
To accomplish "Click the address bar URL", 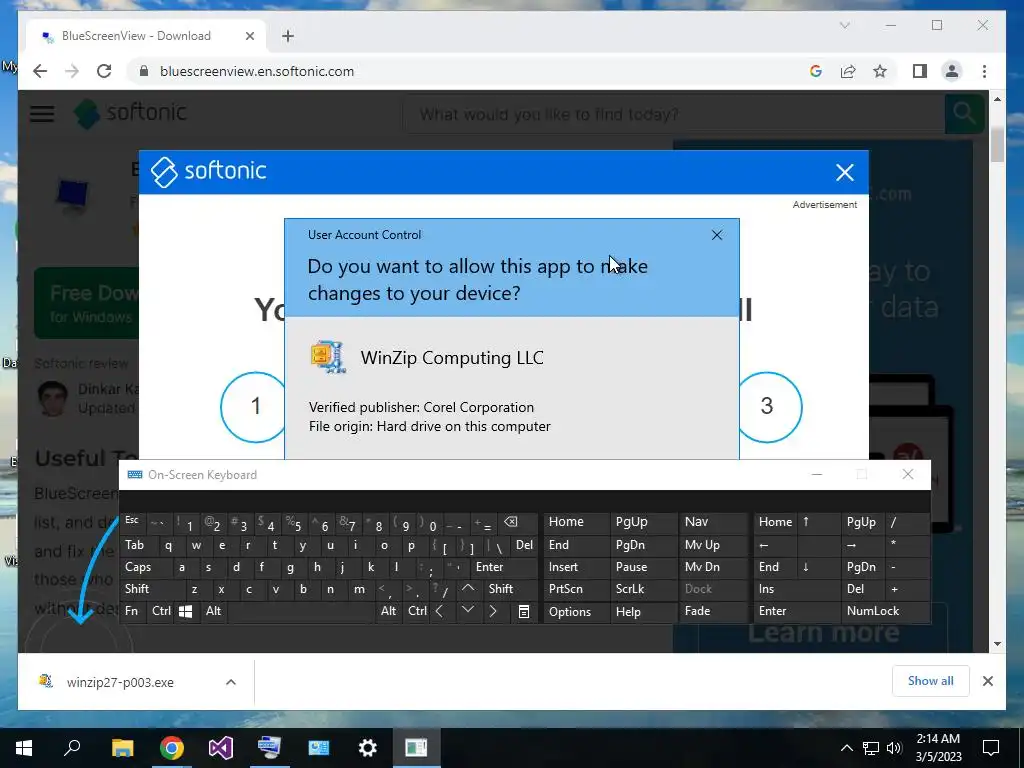I will click(x=257, y=71).
